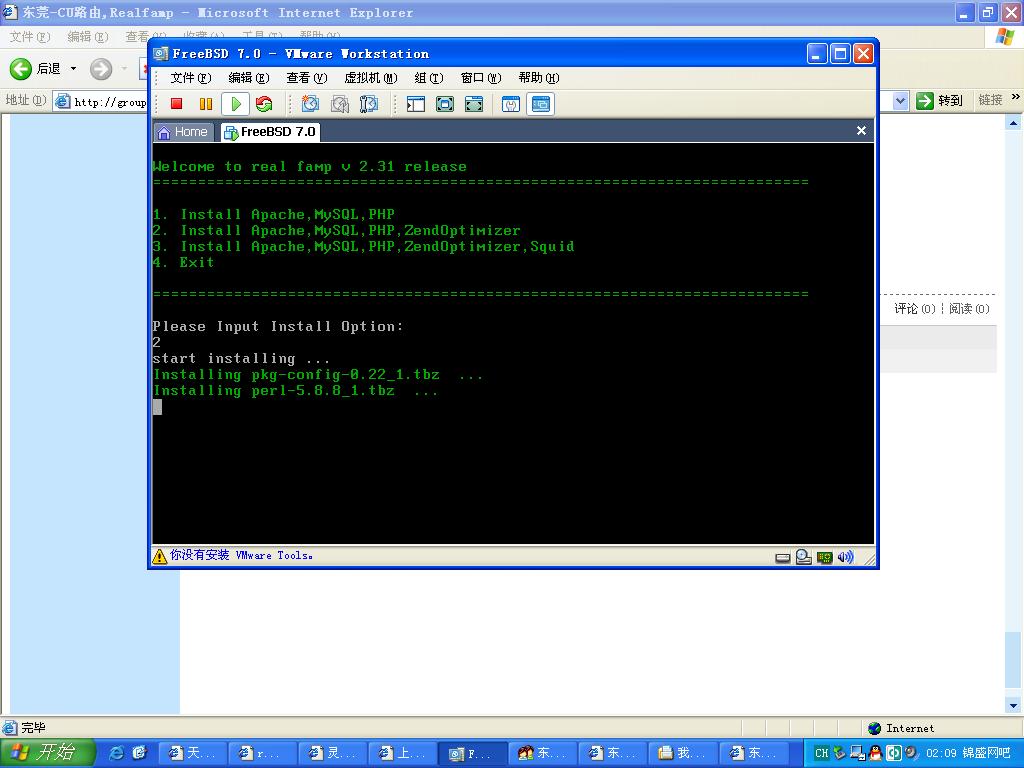
Task: Take a snapshot with the clock-star icon
Action: [x=310, y=104]
